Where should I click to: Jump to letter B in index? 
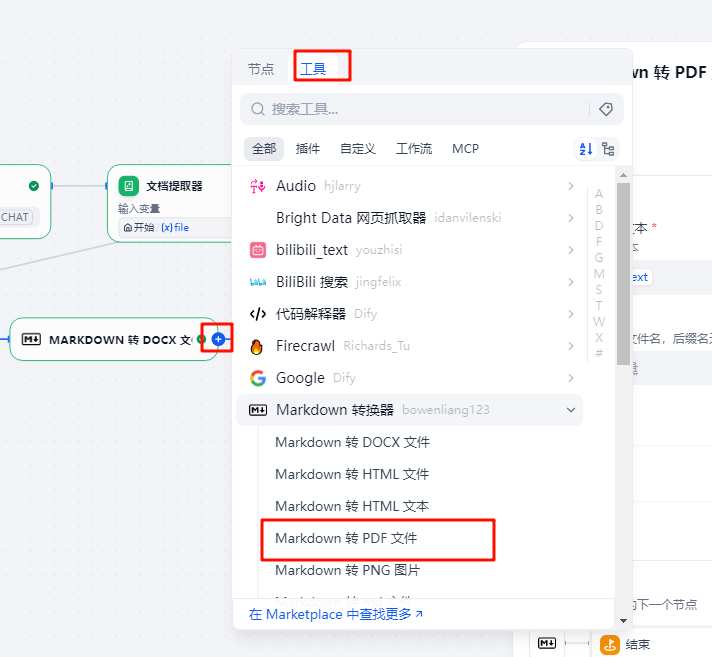point(599,210)
